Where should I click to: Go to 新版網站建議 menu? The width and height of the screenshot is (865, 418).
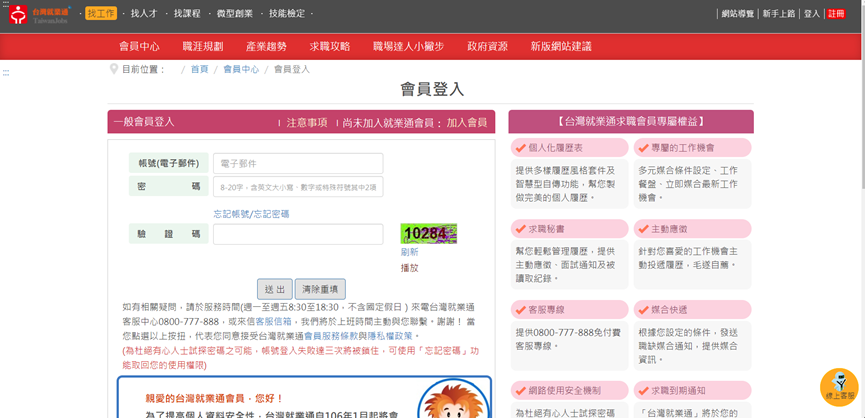point(561,46)
